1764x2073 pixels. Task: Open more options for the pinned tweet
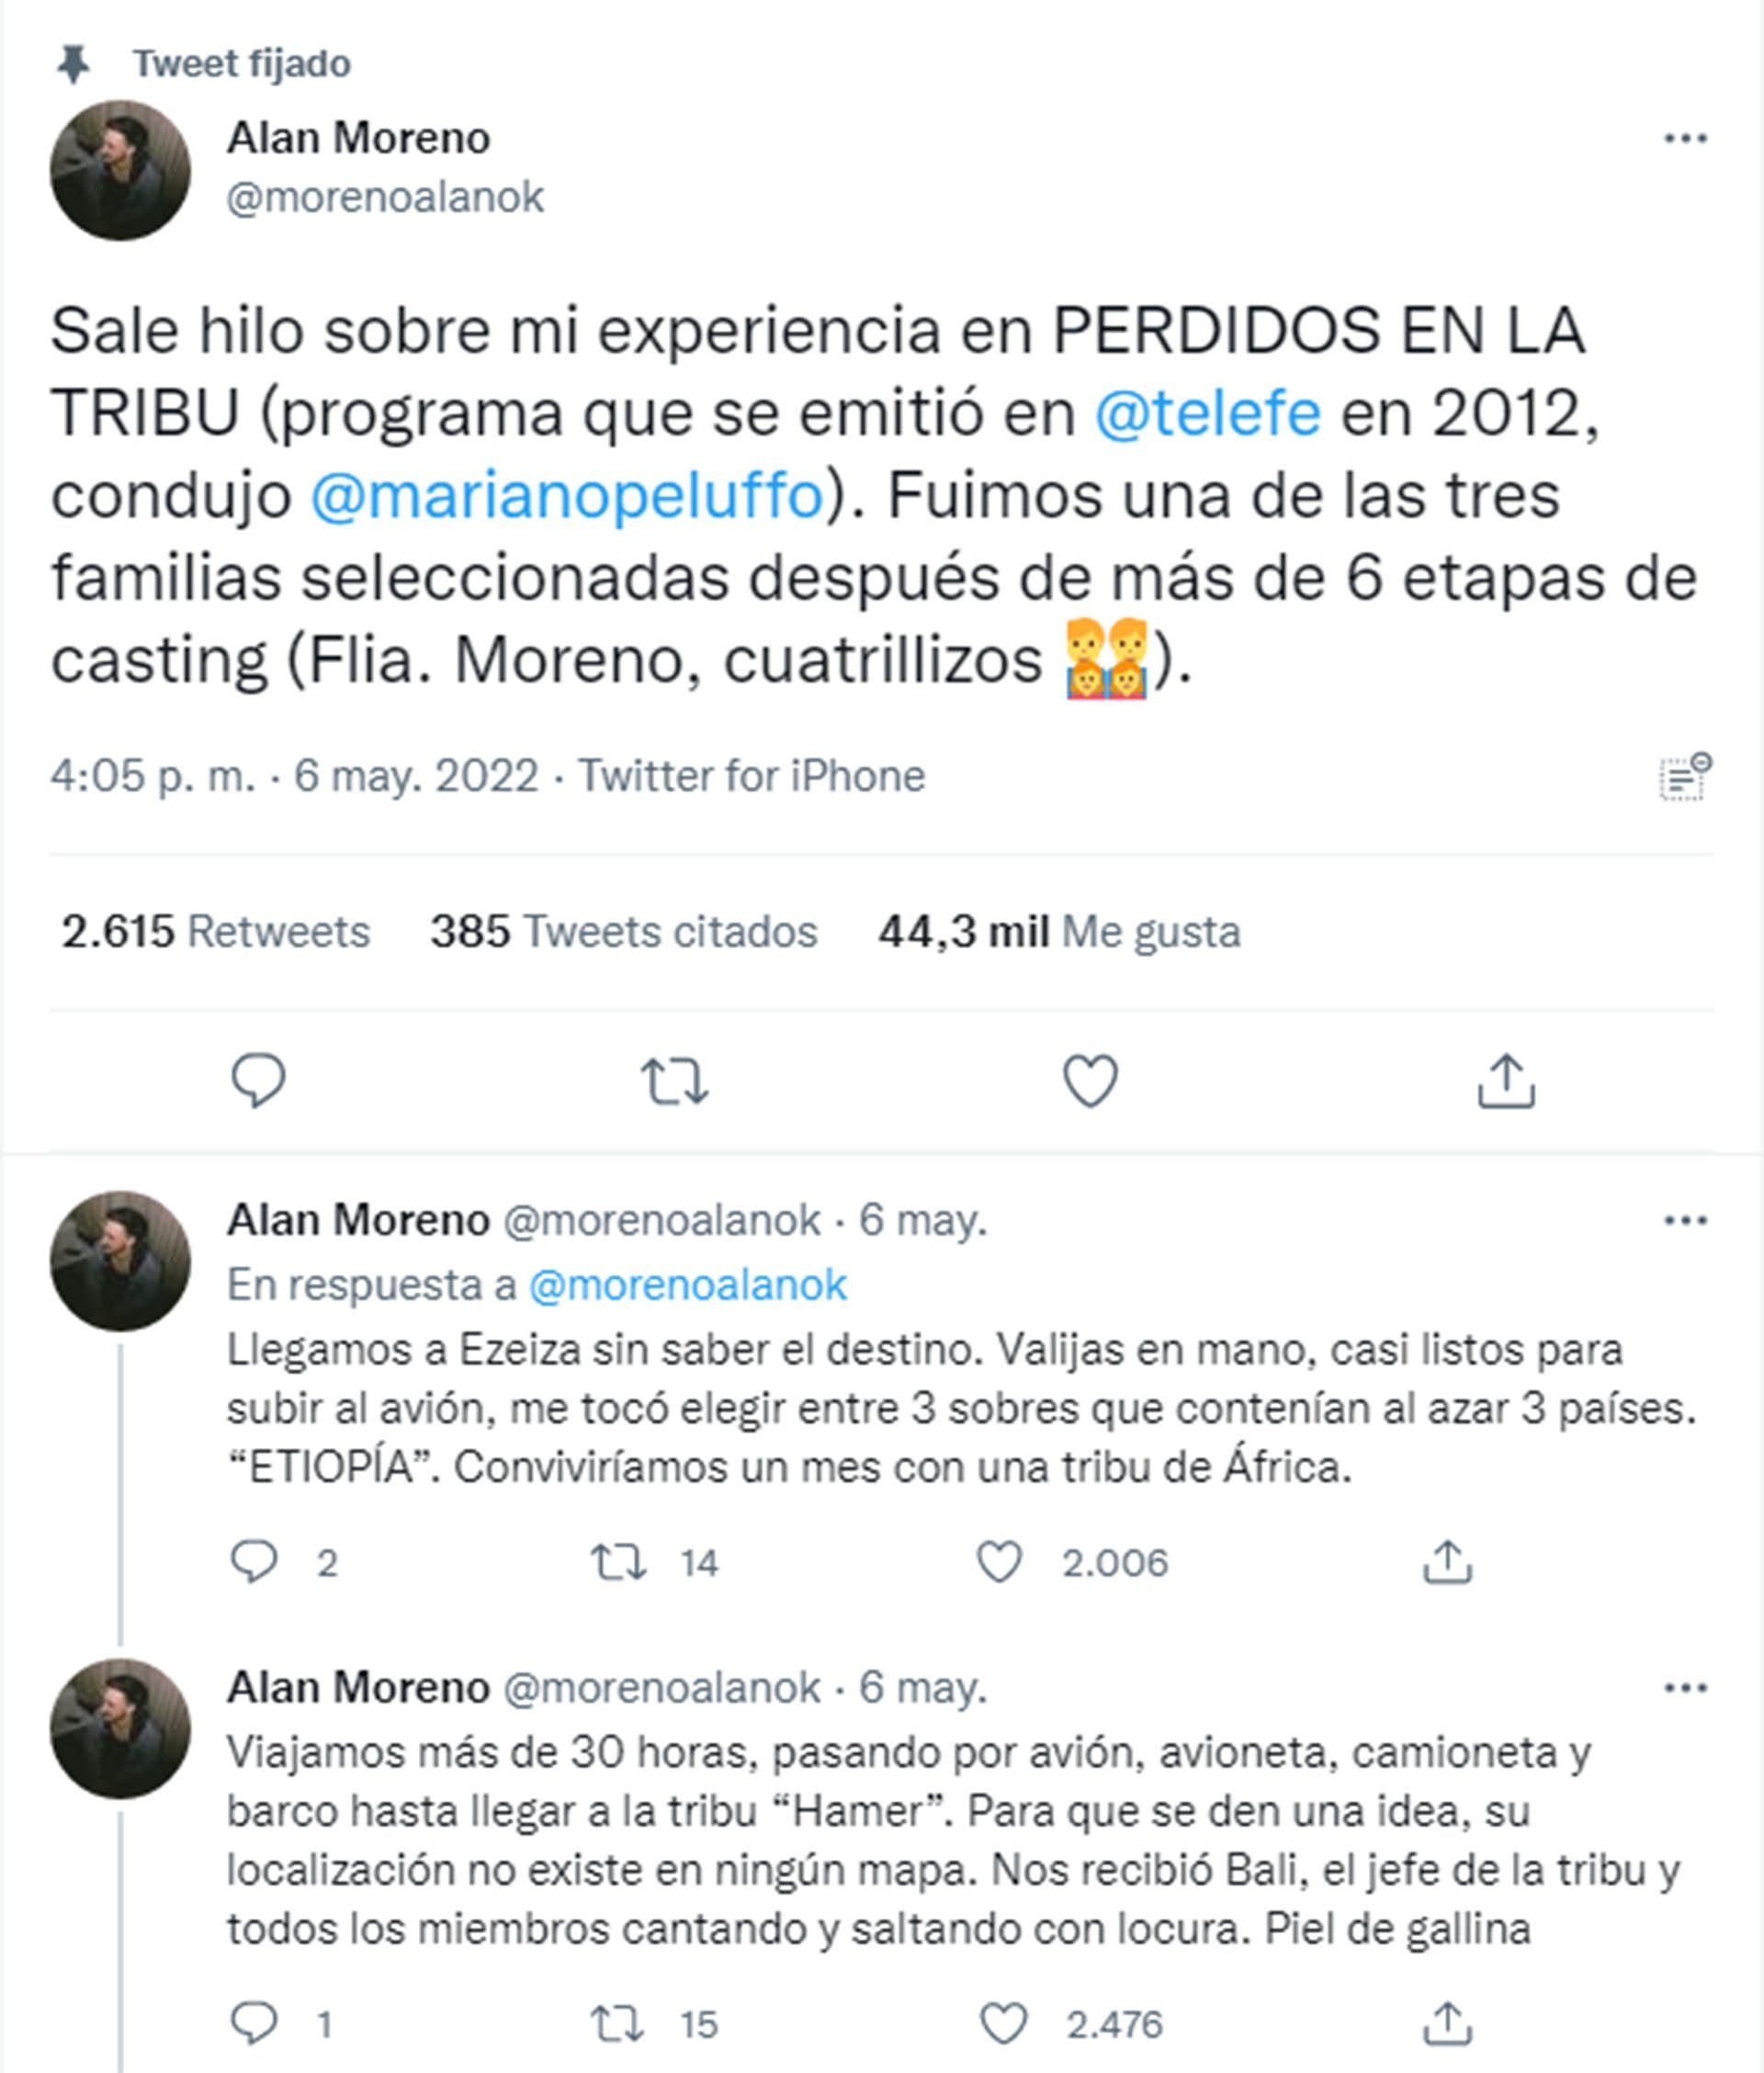[x=1685, y=138]
